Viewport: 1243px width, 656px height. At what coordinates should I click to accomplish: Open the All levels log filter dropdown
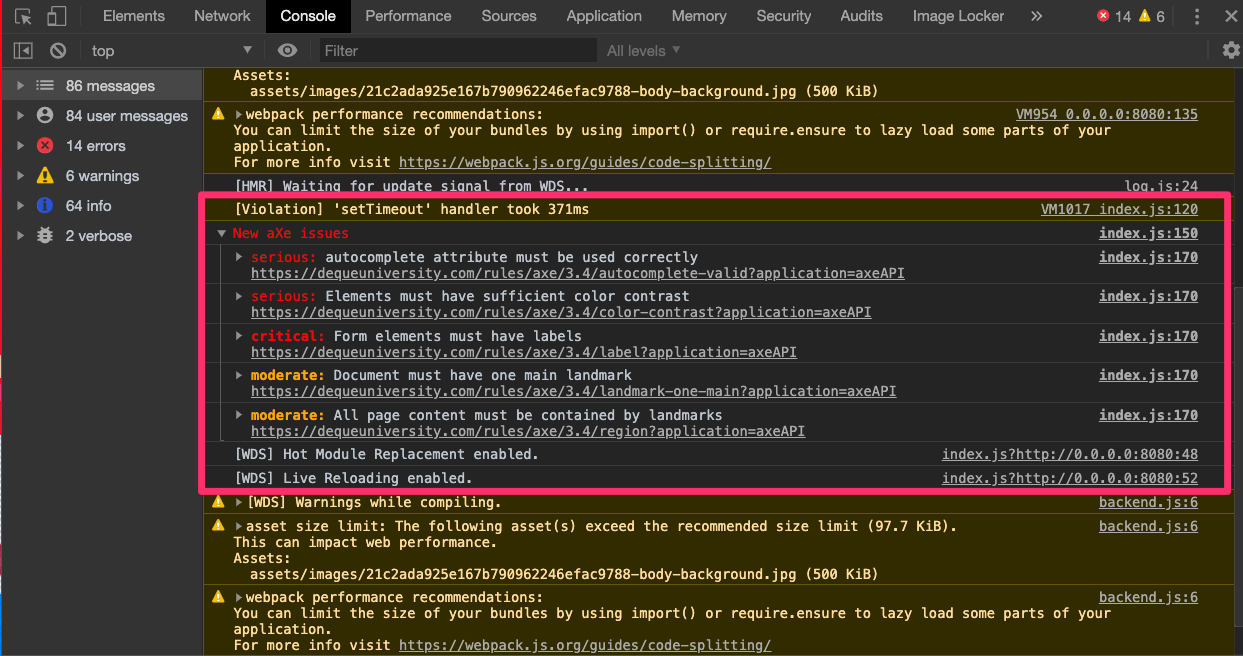644,50
